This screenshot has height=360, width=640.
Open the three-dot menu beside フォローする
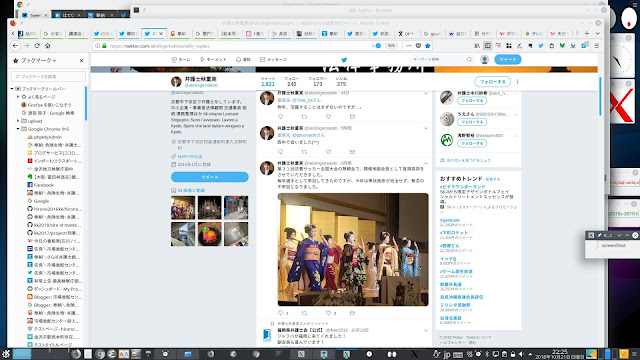click(518, 82)
